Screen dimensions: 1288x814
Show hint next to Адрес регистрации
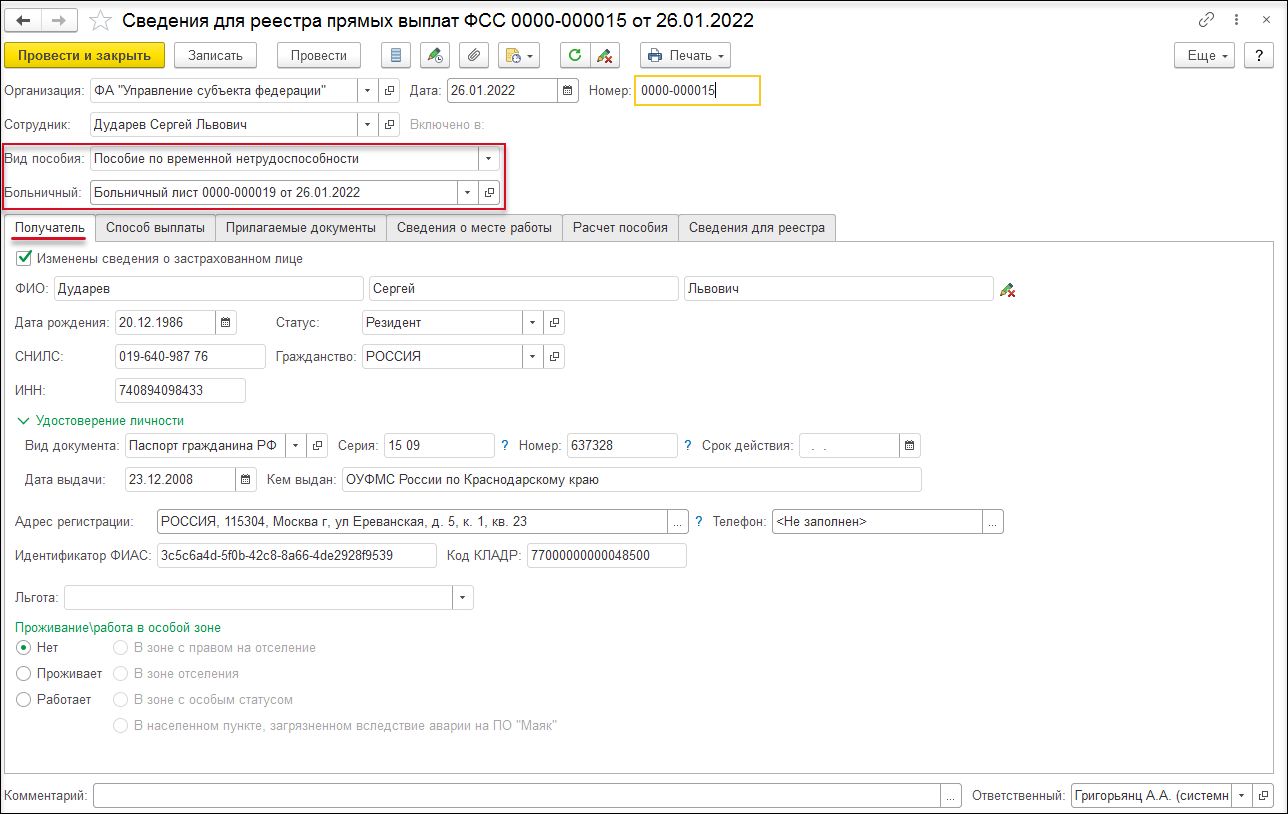click(700, 522)
